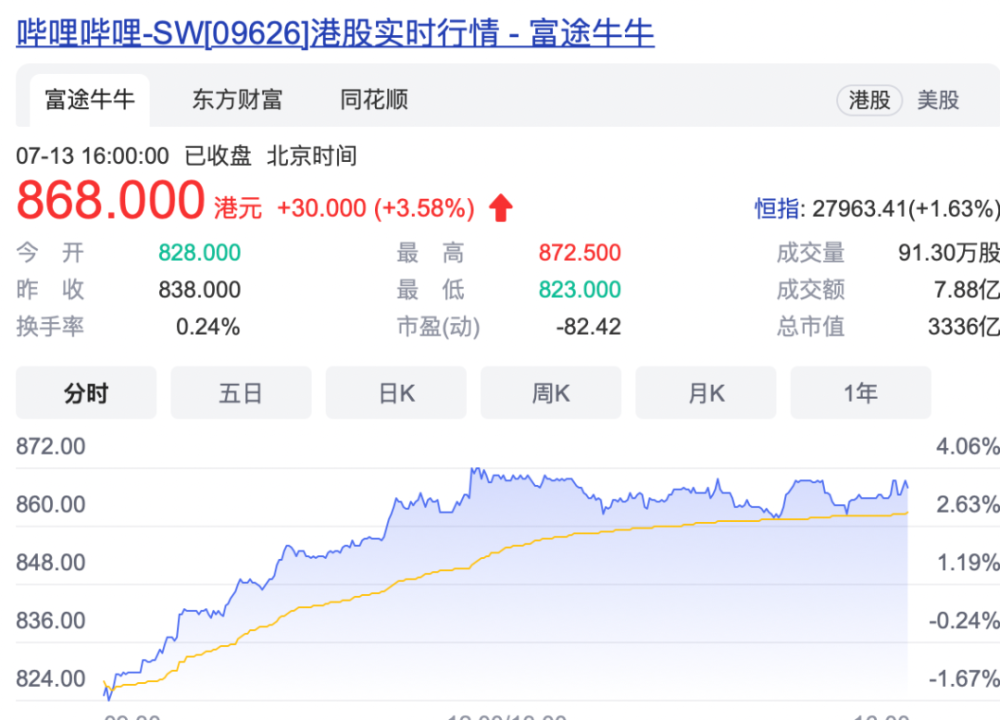Image resolution: width=1000 pixels, height=720 pixels.
Task: Click the 港元 currency label
Action: click(x=238, y=209)
